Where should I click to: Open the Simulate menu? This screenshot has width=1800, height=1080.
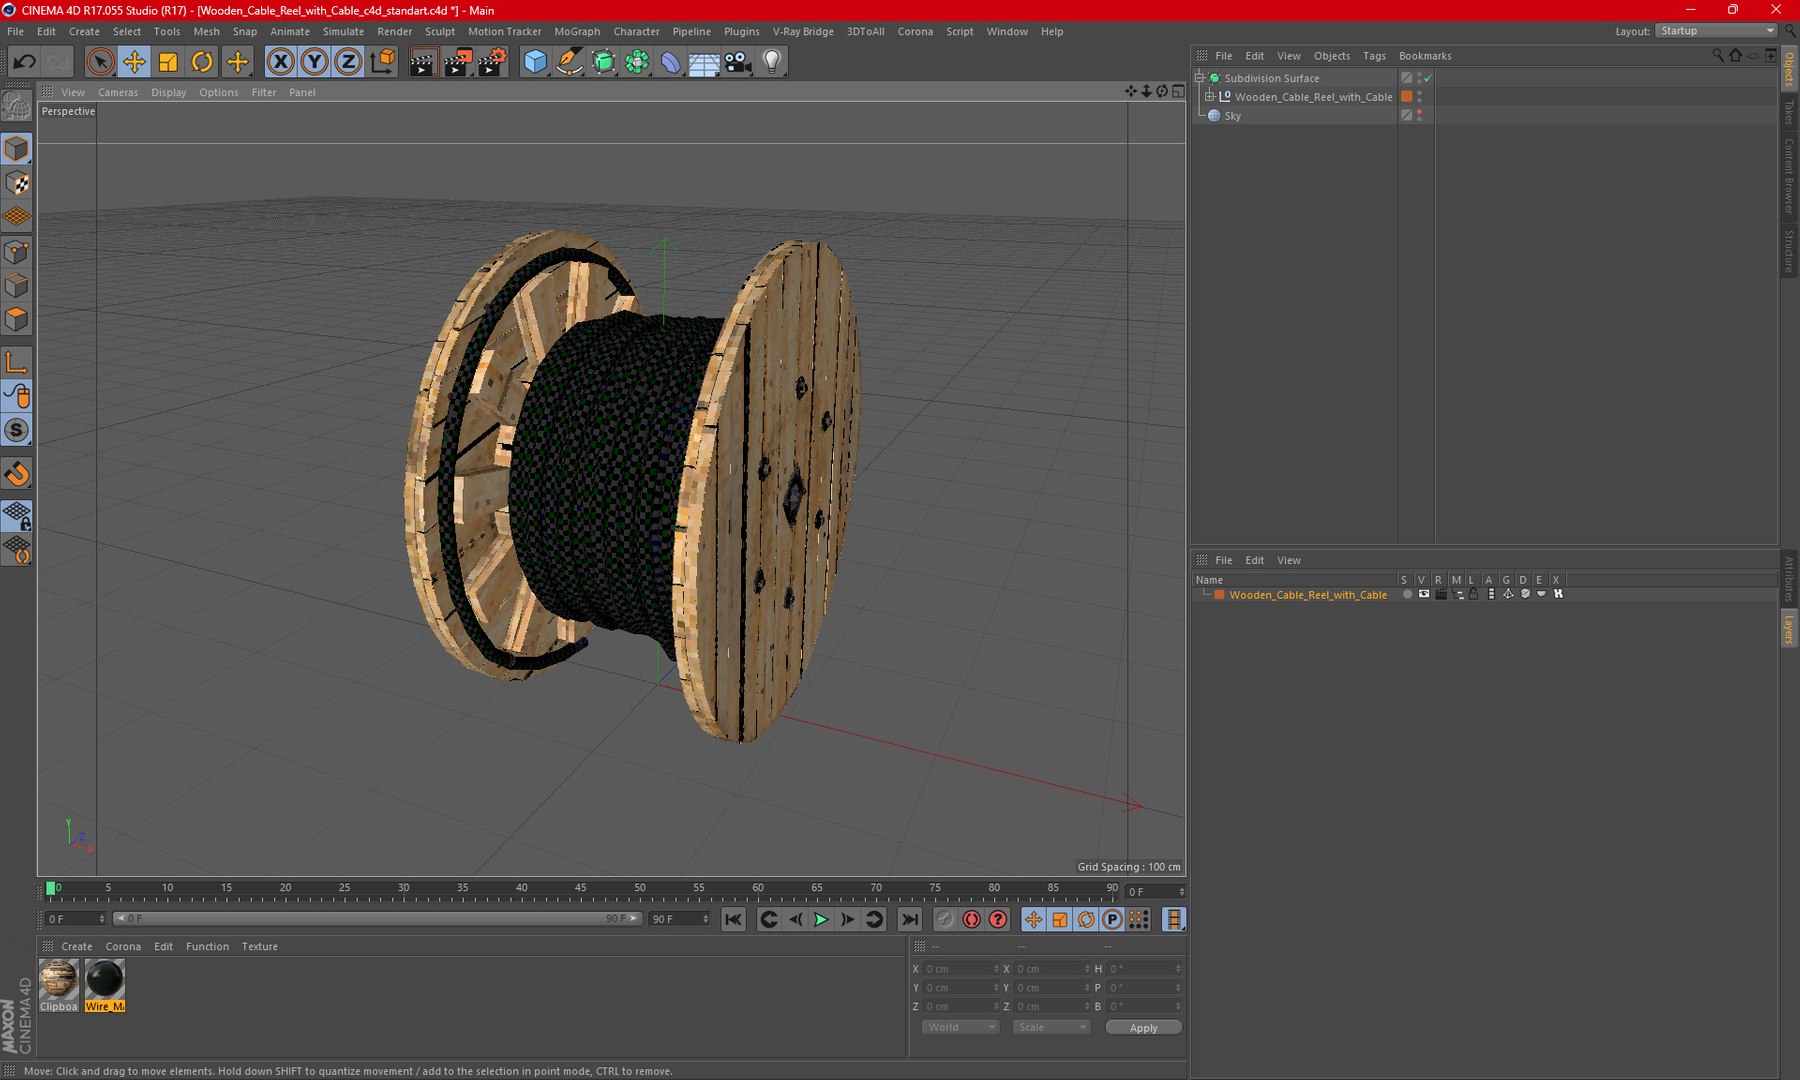[x=343, y=31]
